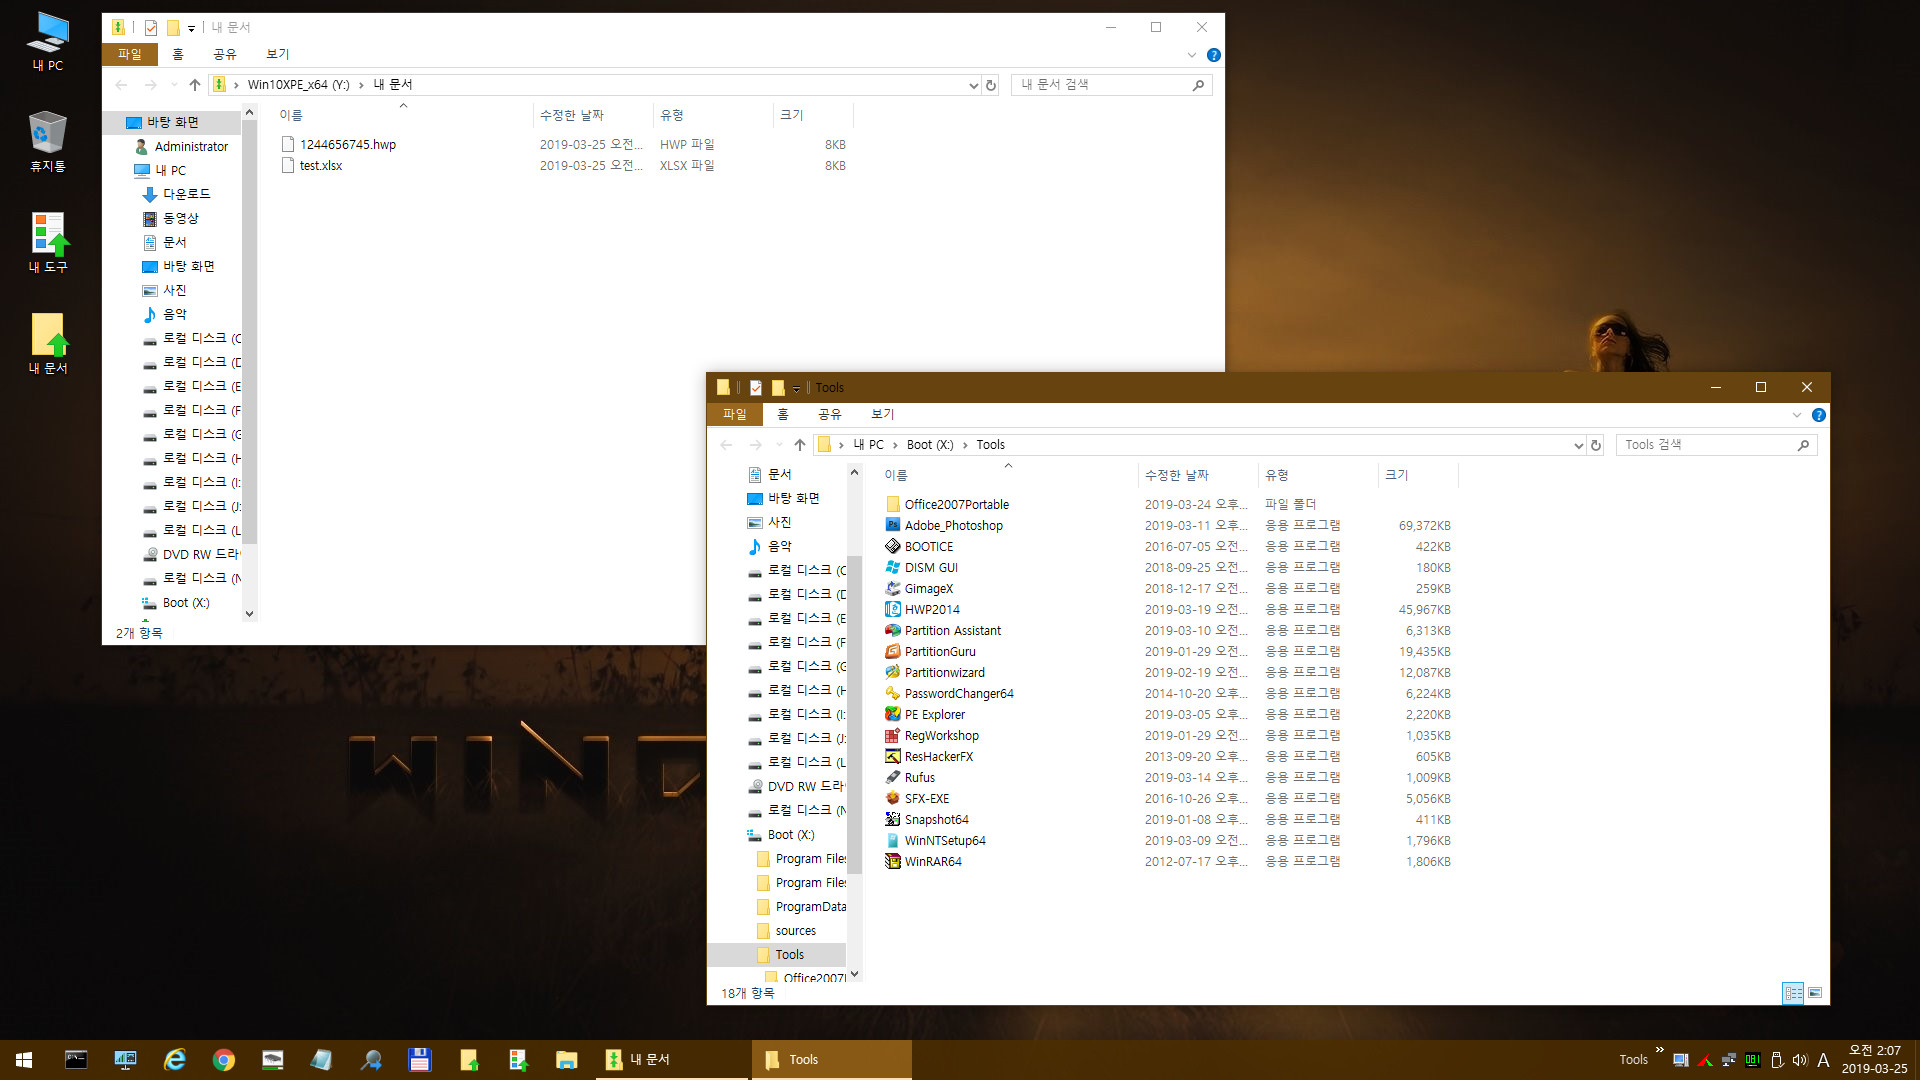The image size is (1920, 1080).
Task: Switch to details view in Tools window
Action: point(1793,993)
